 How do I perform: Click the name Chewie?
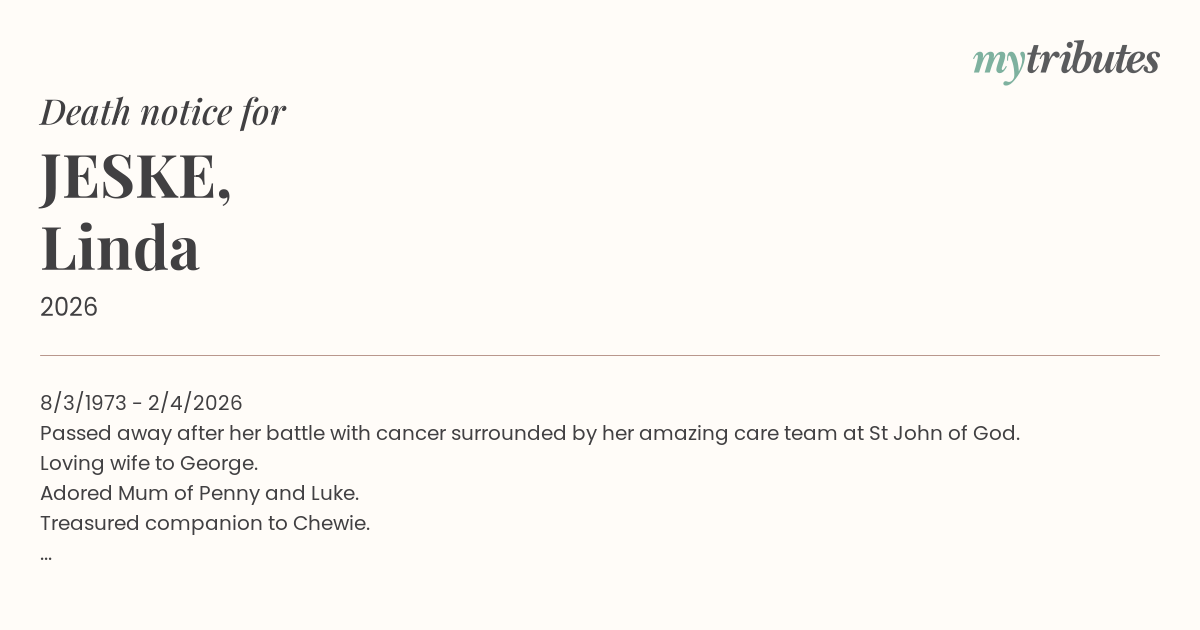click(x=330, y=523)
